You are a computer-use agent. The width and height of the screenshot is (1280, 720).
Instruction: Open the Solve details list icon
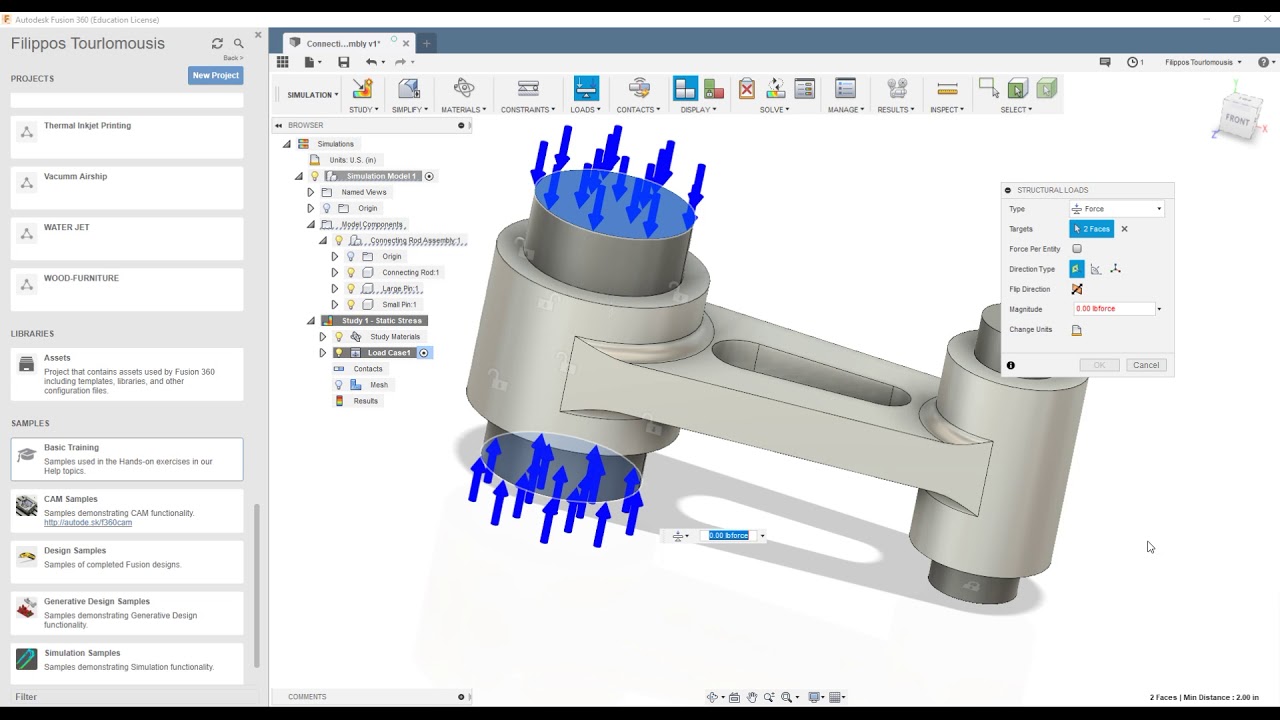(804, 89)
